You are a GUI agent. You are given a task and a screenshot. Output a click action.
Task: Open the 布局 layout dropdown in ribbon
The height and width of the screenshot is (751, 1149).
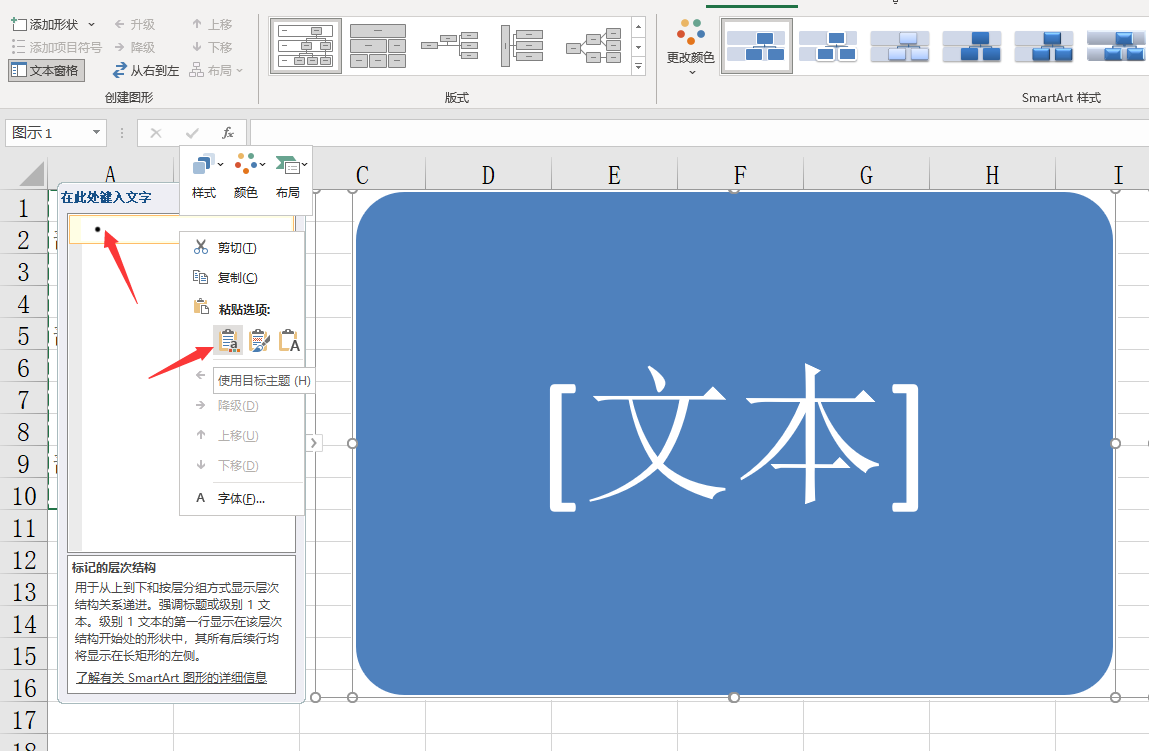(216, 70)
